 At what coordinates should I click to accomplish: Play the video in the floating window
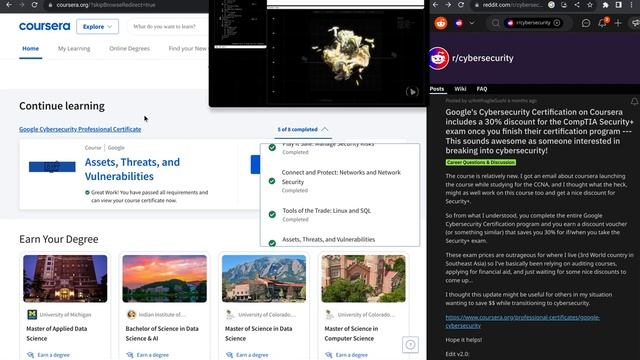[412, 92]
